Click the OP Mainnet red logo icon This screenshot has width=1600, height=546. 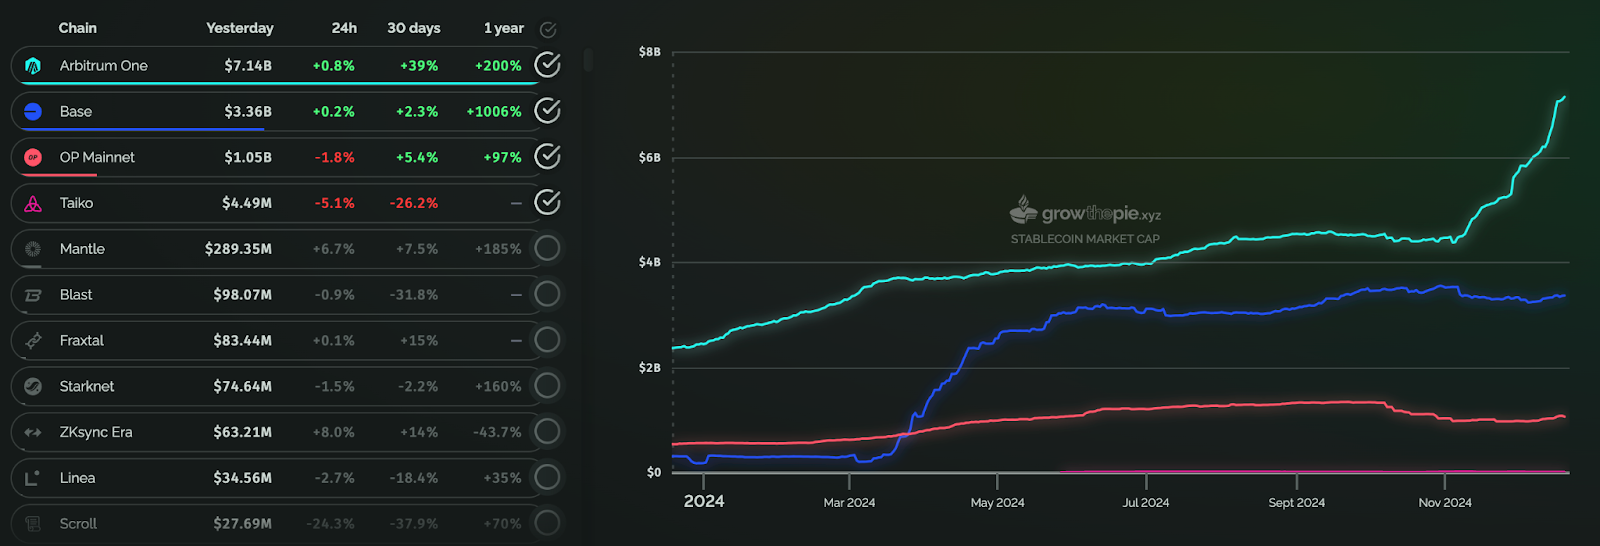click(33, 157)
